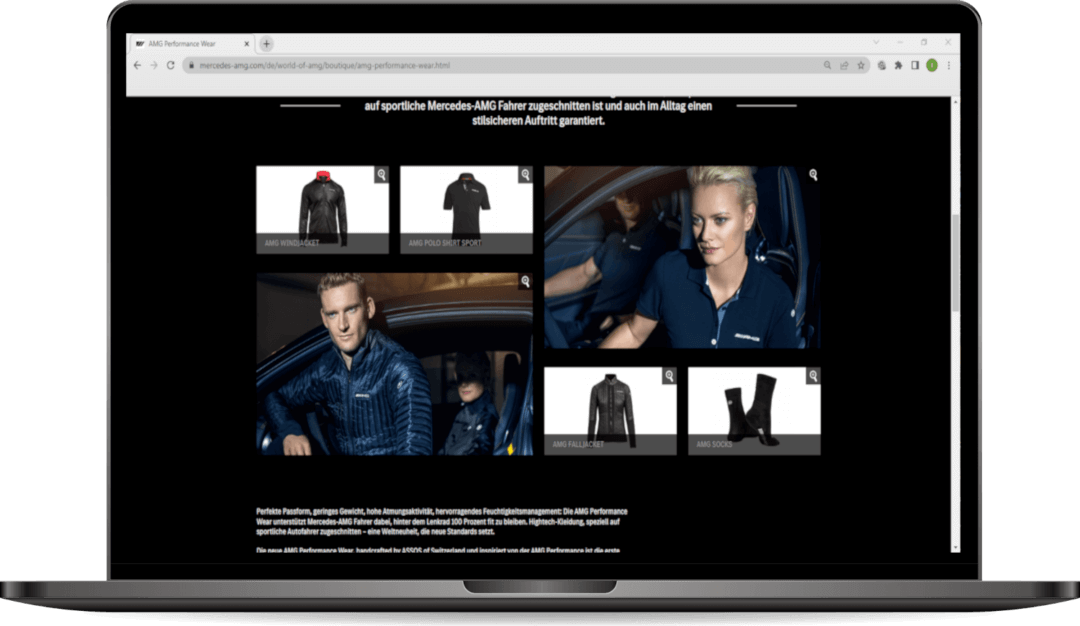Screen dimensions: 1080x626
Task: Open the AMG Polo Shirt Sport thumbnail
Action: [466, 209]
